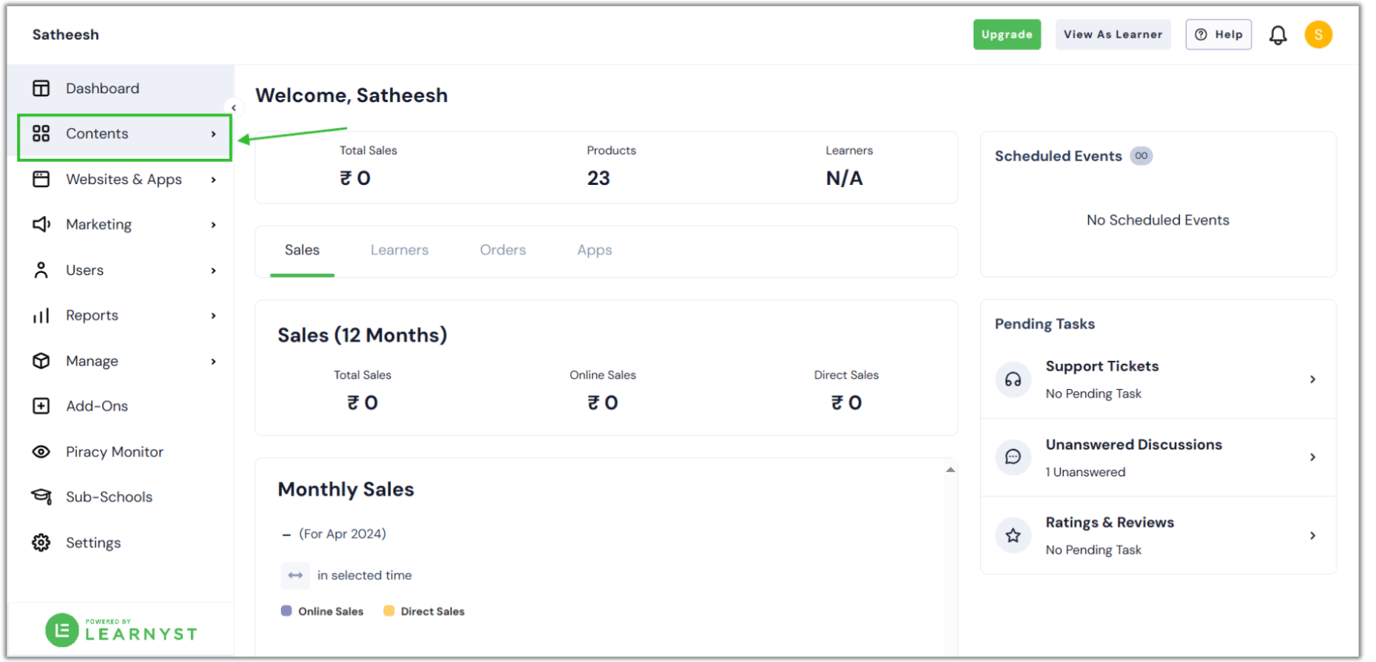
Task: Open the profile avatar S
Action: click(x=1318, y=34)
